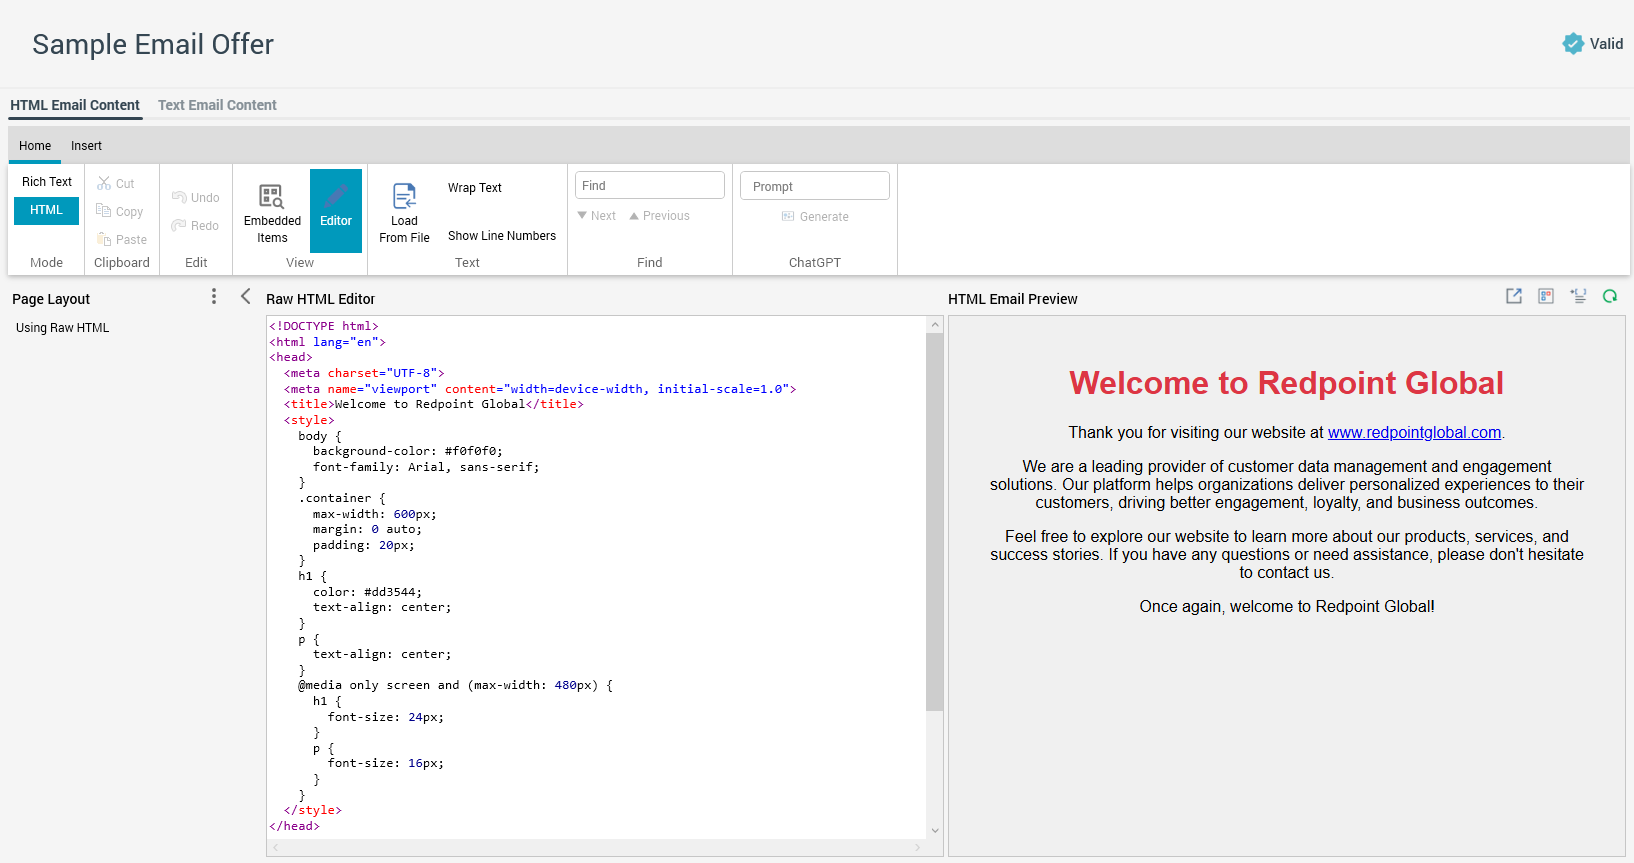Screen dimensions: 1634x863
Task: Open preview in new window
Action: pos(1514,296)
